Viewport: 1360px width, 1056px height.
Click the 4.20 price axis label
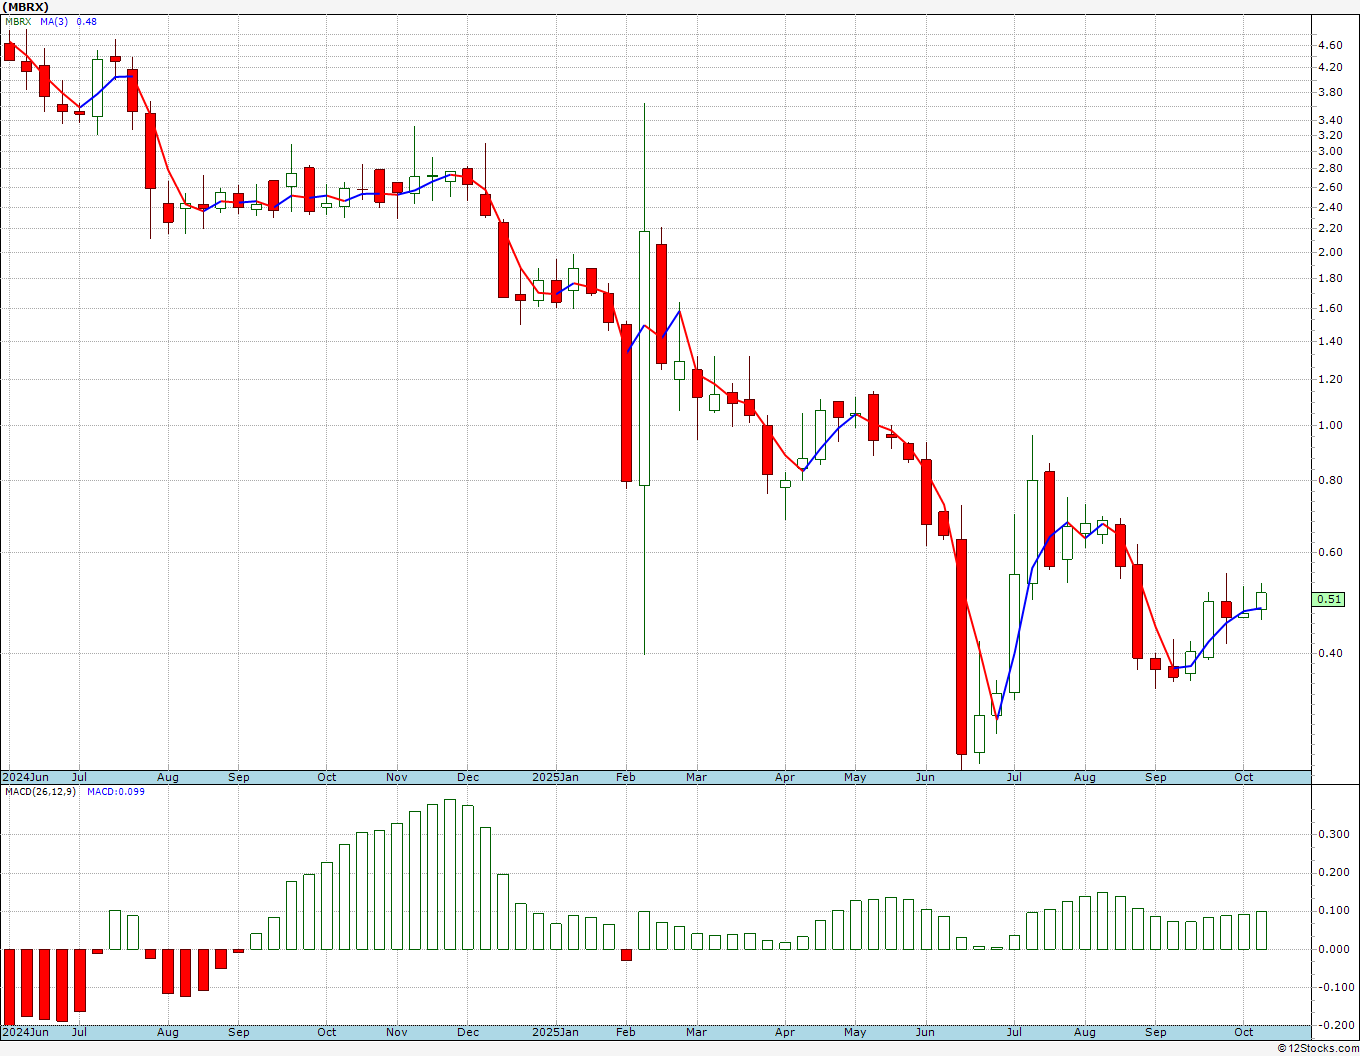pyautogui.click(x=1330, y=68)
